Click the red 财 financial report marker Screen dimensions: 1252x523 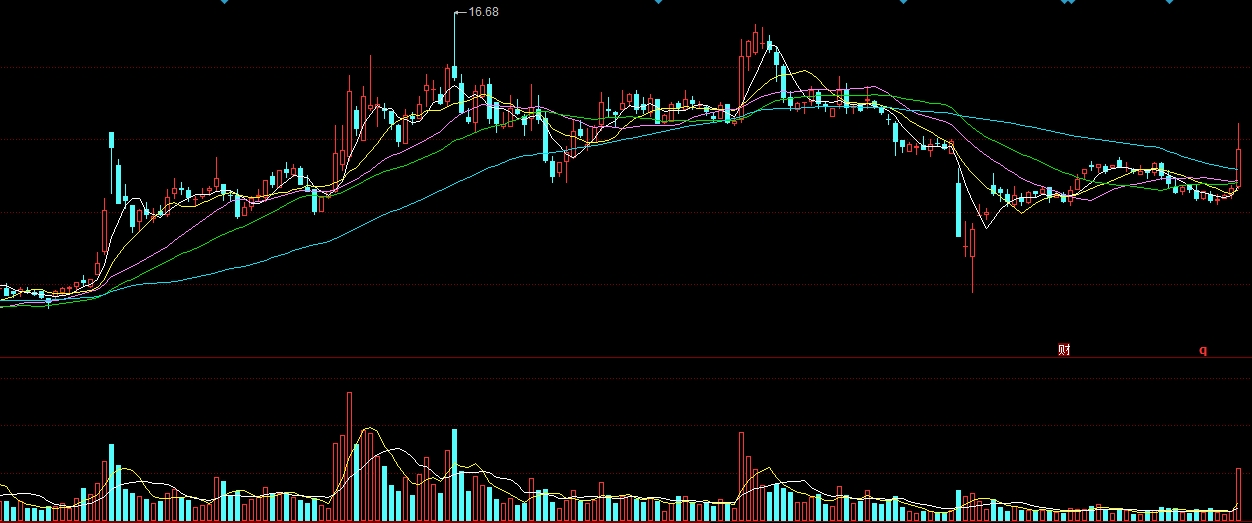tap(1064, 350)
